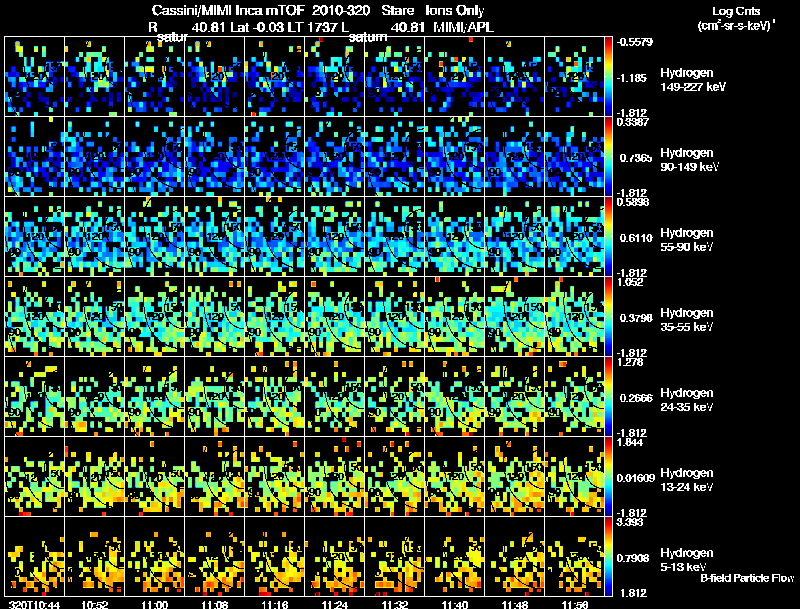Image resolution: width=800 pixels, height=609 pixels.
Task: Select the 11:48 time label
Action: [515, 605]
